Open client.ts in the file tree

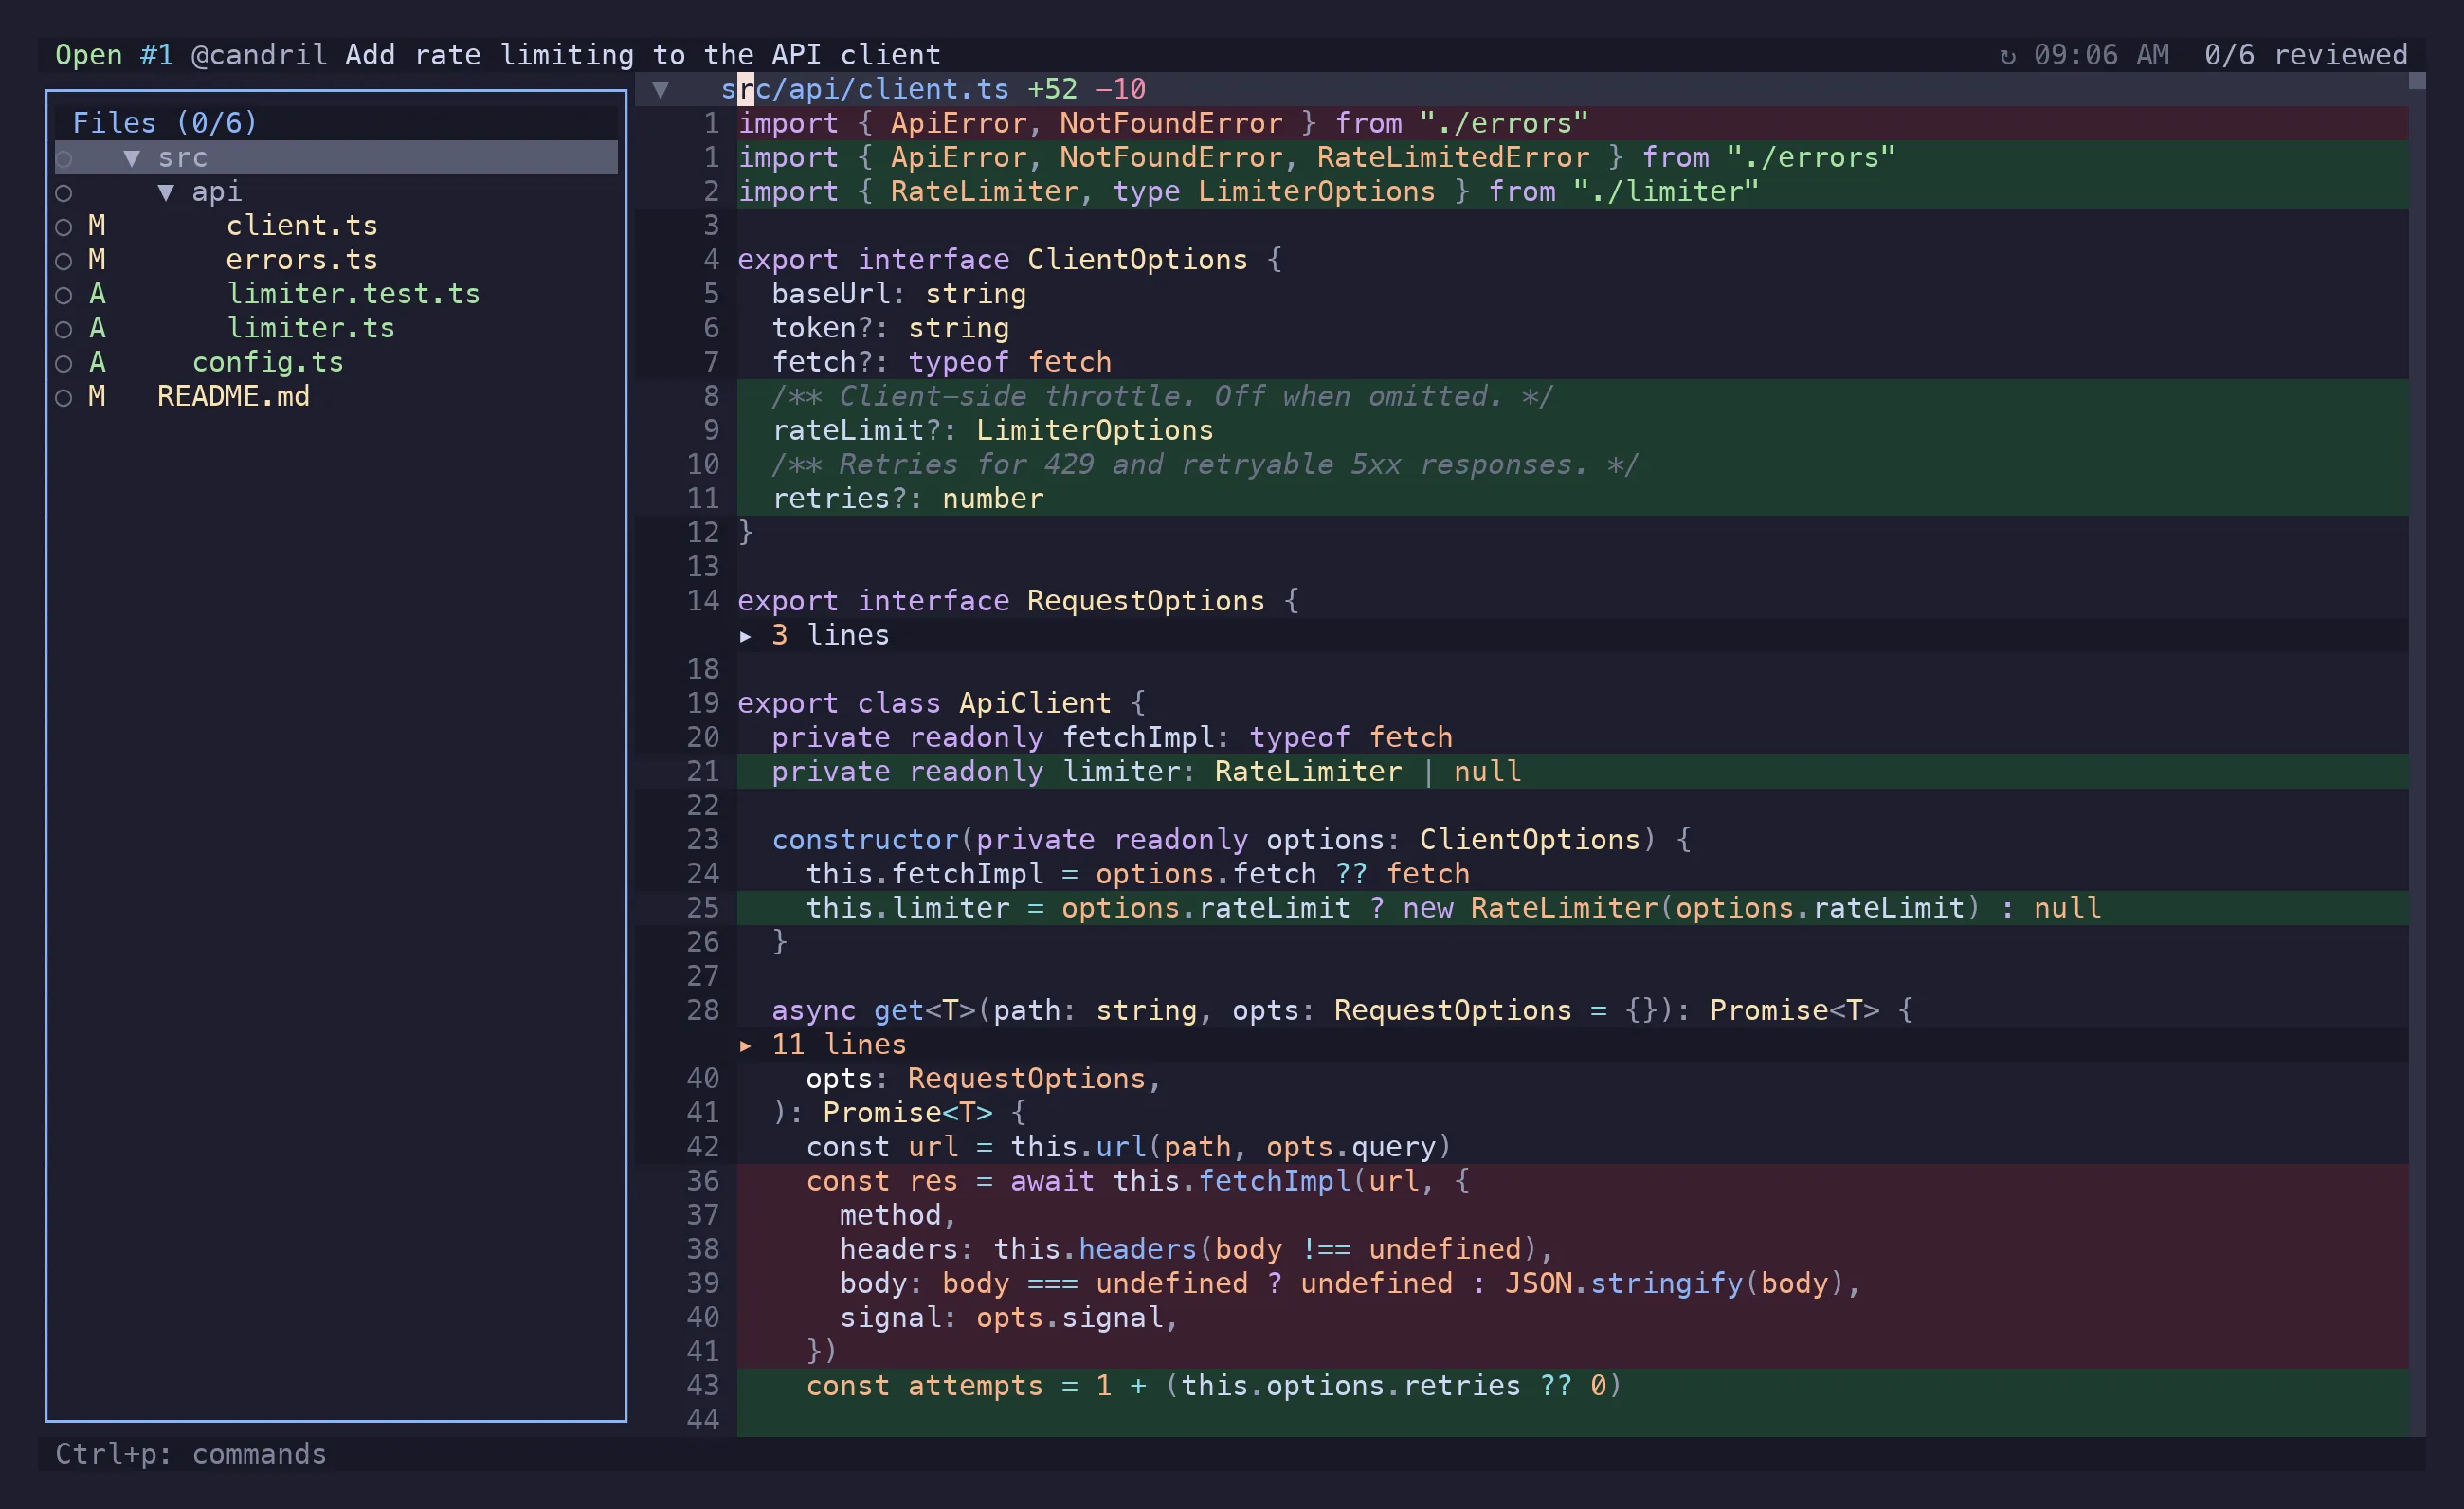coord(302,226)
